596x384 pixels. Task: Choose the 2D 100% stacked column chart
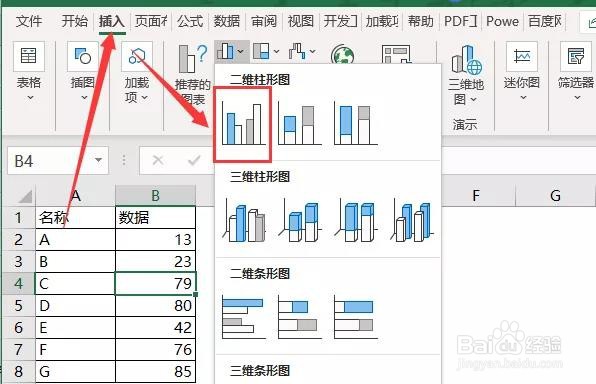[355, 124]
